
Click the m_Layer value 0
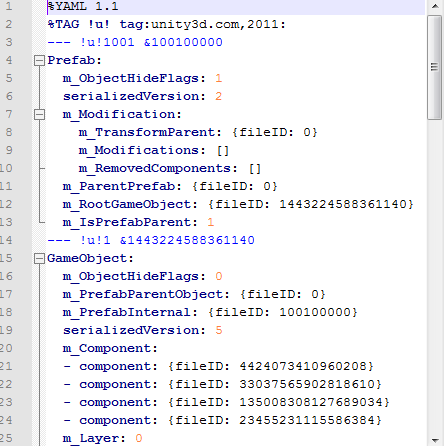pyautogui.click(x=139, y=438)
